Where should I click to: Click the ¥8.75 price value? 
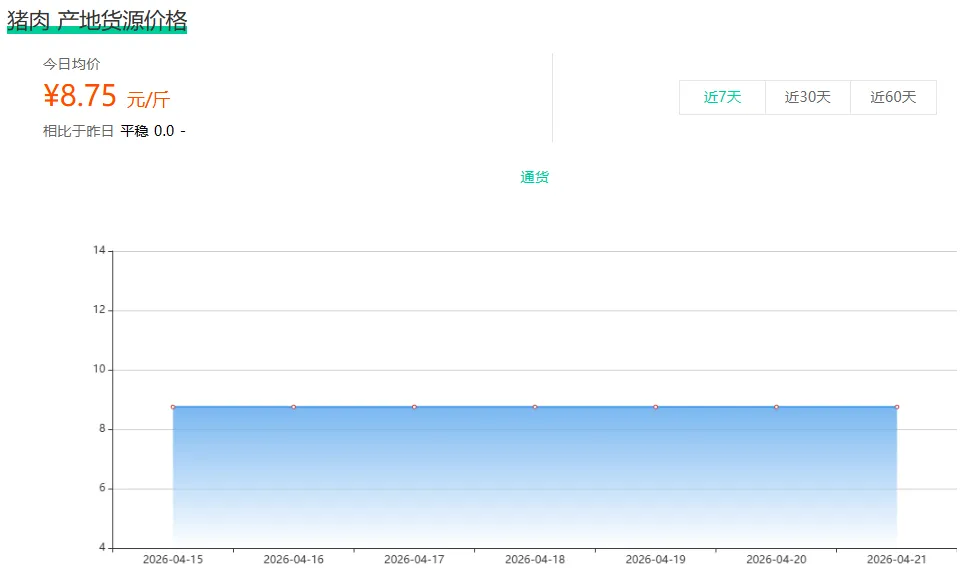click(x=80, y=96)
